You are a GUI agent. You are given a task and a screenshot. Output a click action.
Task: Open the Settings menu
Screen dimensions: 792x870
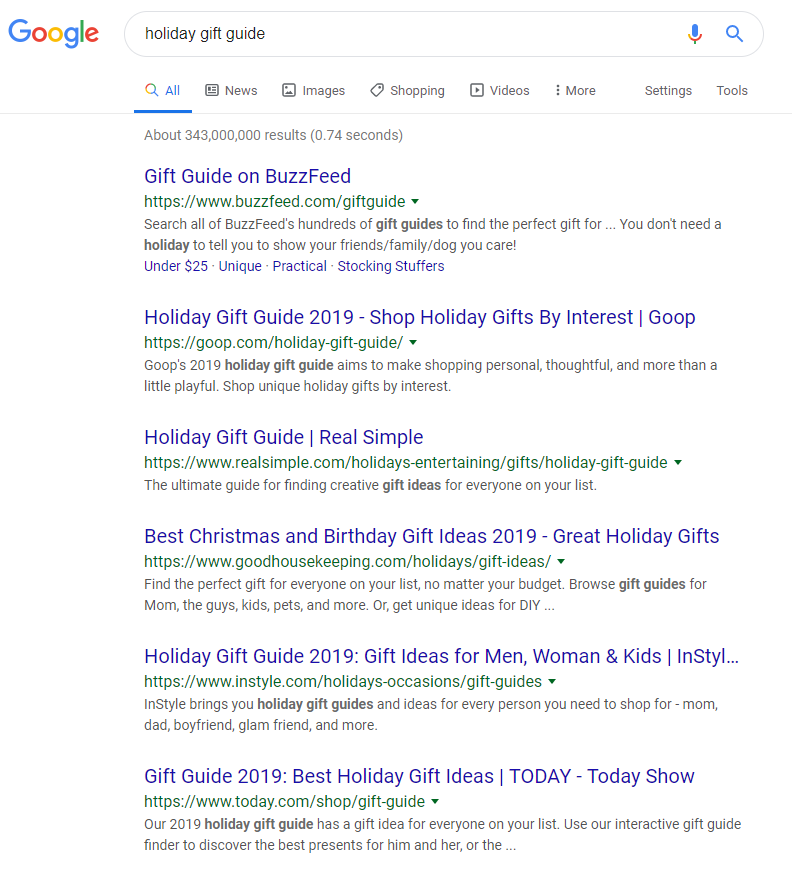tap(668, 91)
